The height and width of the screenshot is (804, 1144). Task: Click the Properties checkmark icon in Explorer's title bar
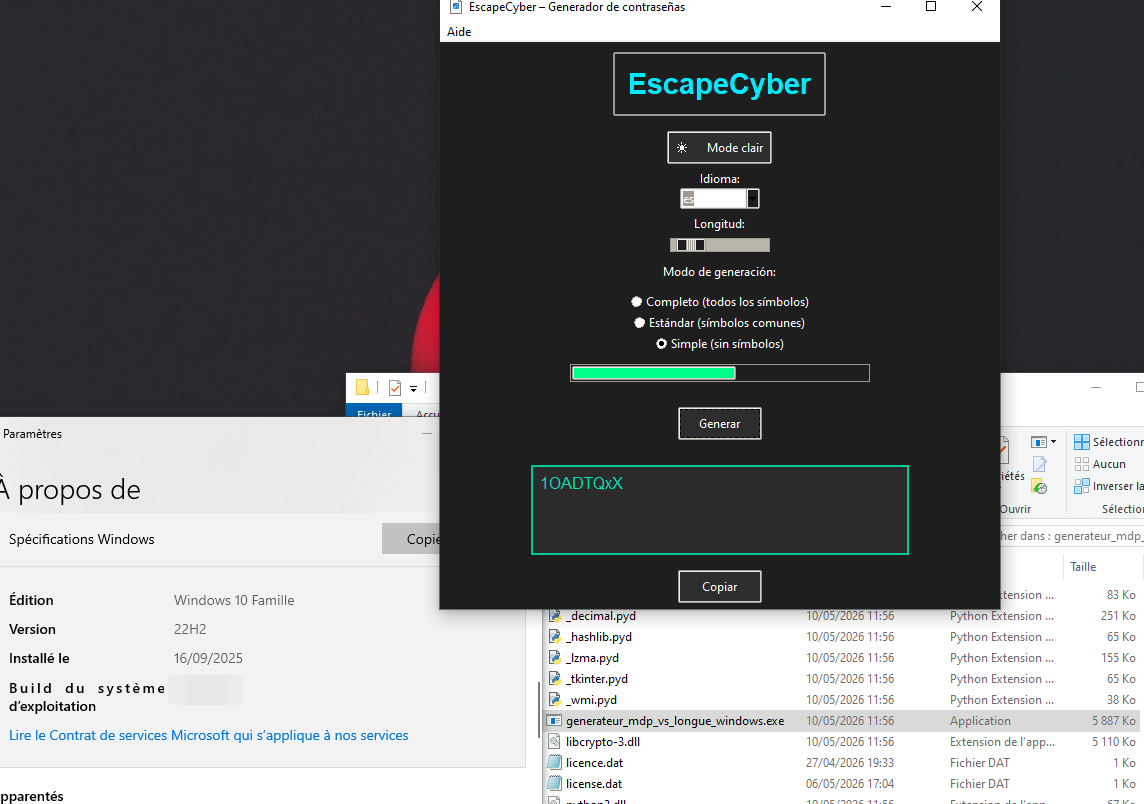(395, 387)
